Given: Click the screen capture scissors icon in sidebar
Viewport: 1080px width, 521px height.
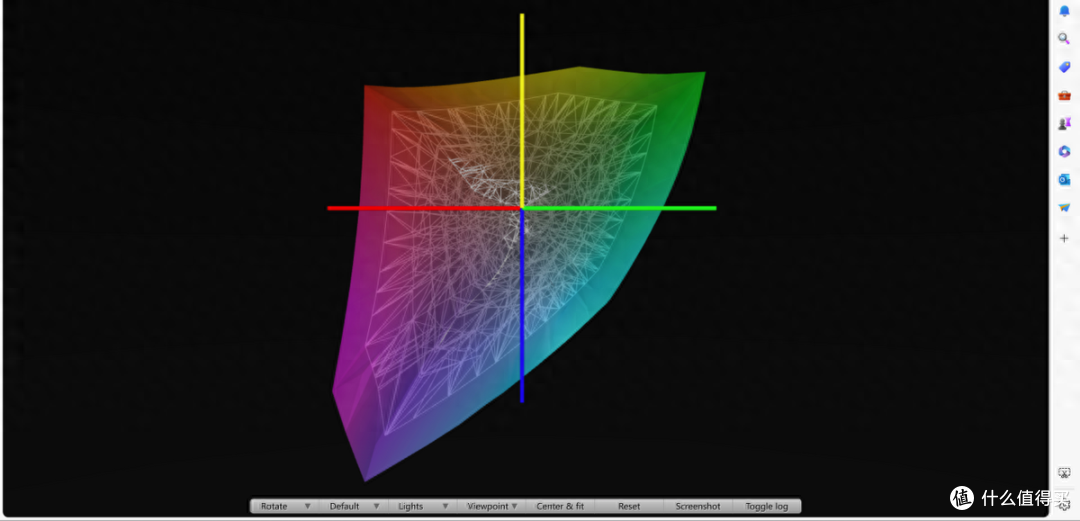Looking at the screenshot, I should tap(1064, 473).
